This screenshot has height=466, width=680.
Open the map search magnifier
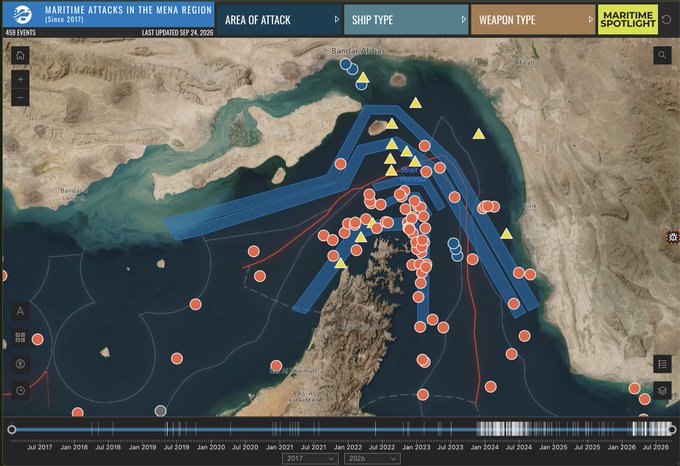(662, 55)
